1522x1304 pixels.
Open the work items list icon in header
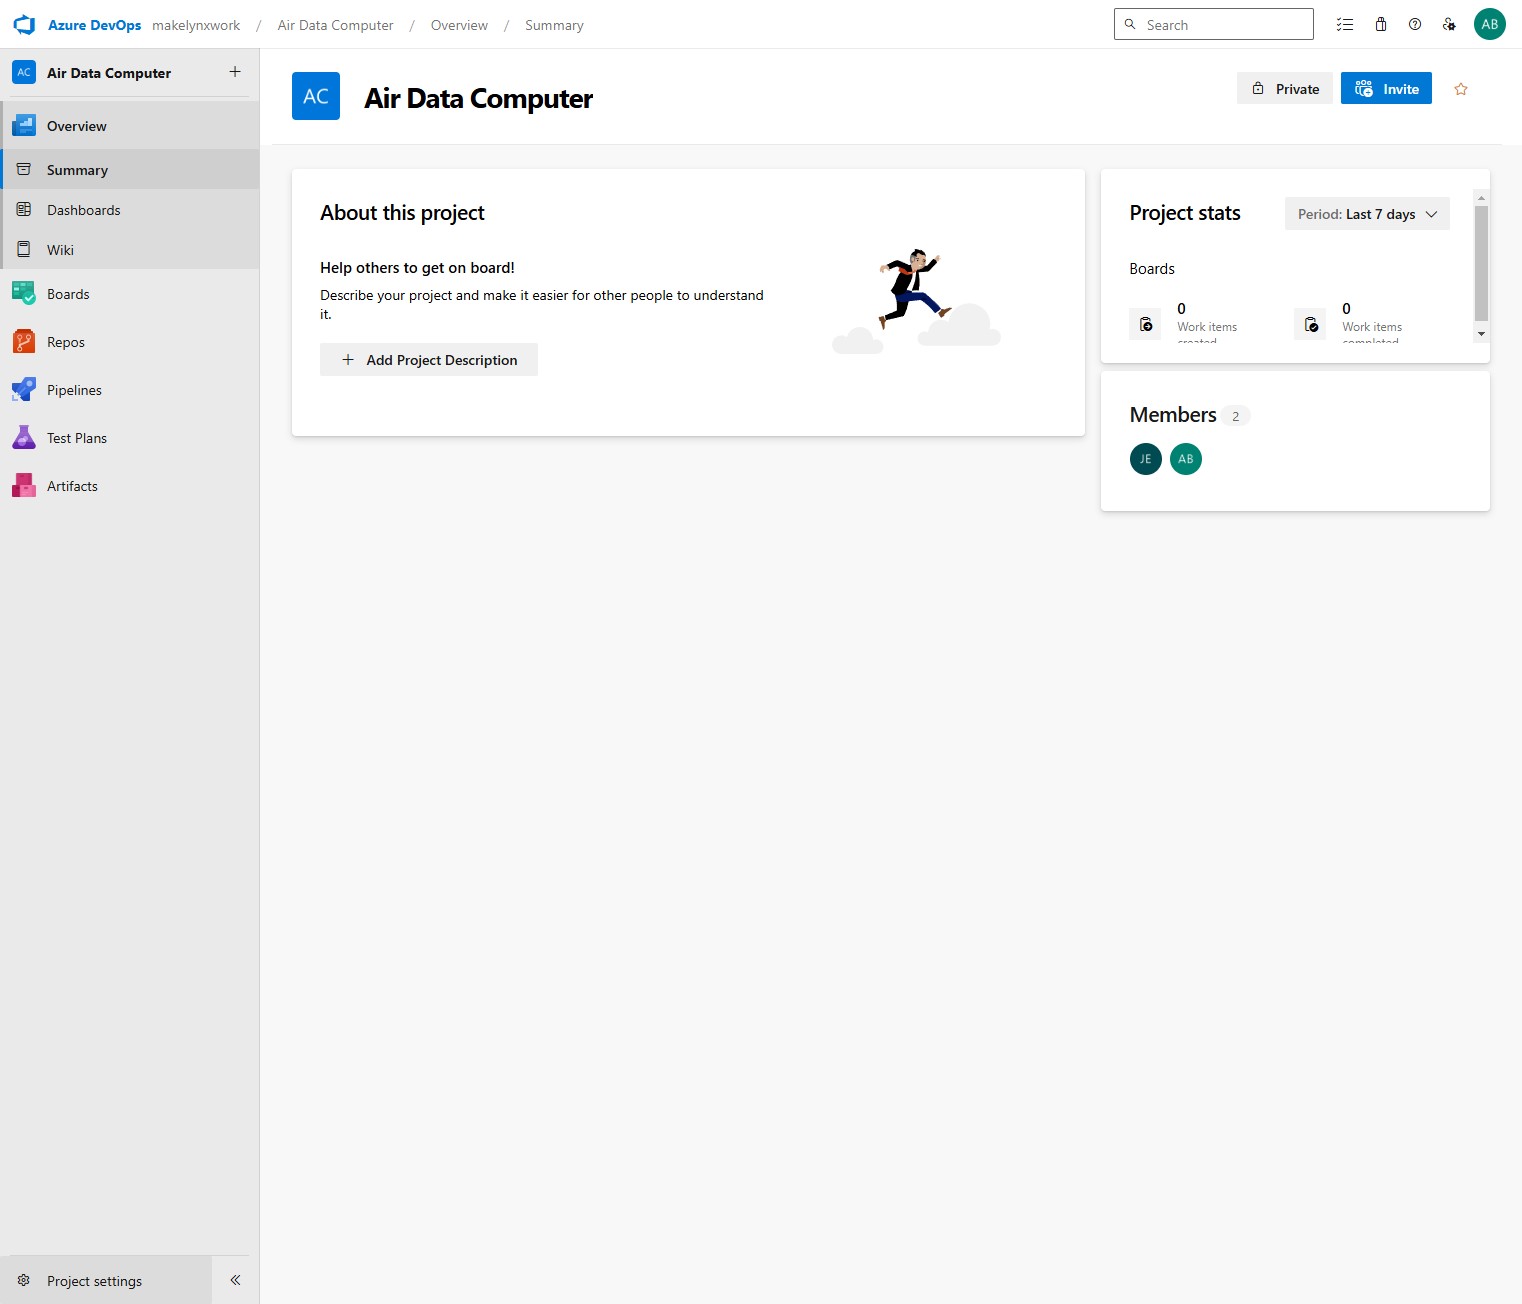tap(1345, 25)
